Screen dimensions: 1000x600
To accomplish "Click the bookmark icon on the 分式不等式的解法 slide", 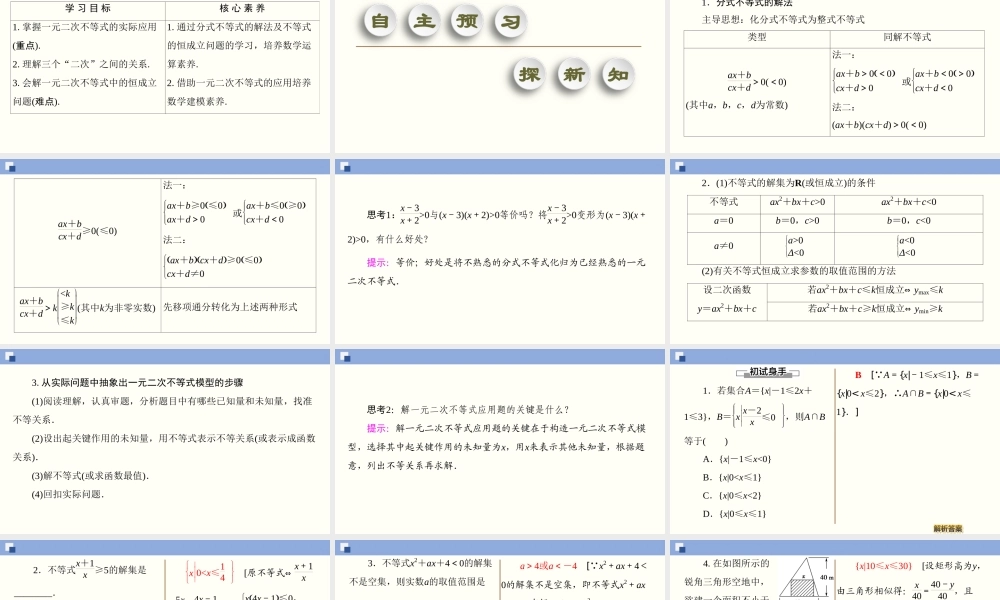I will pos(678,2).
